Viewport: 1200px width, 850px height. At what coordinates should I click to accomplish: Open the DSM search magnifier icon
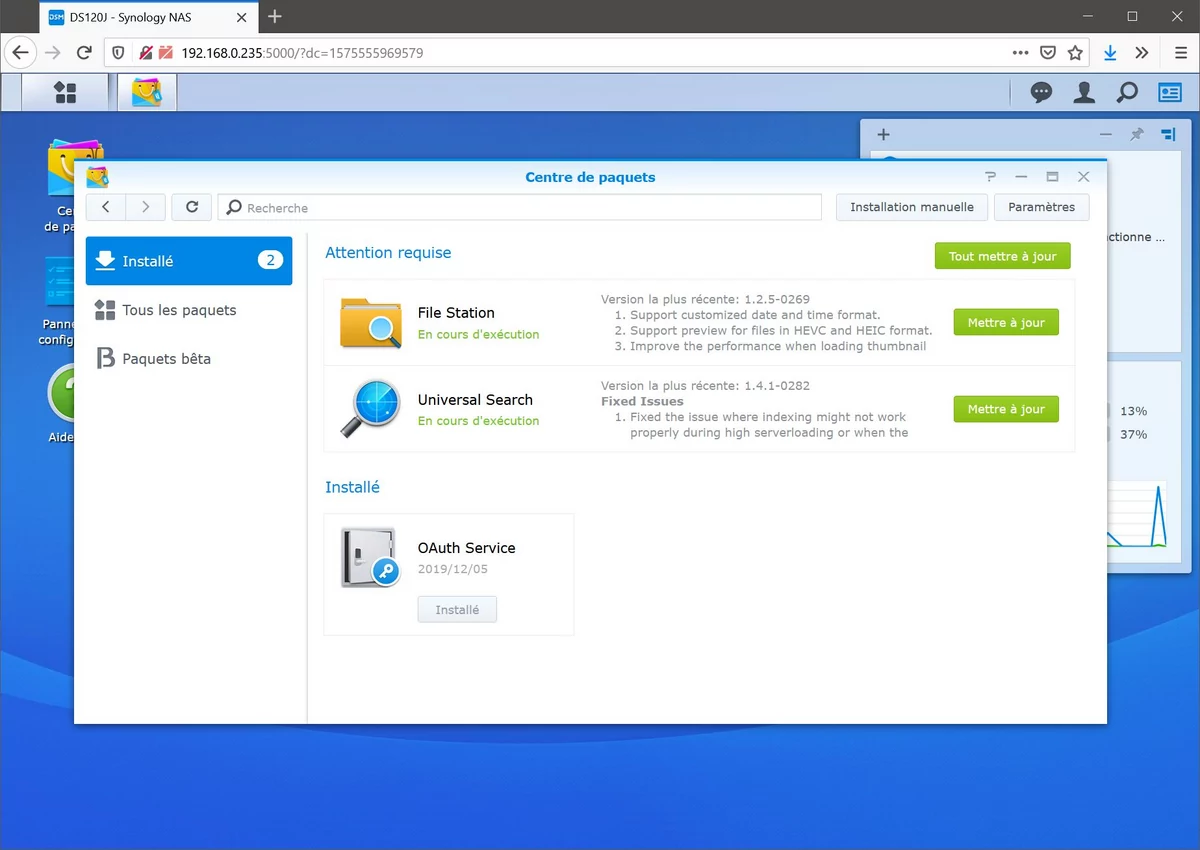[x=1127, y=93]
